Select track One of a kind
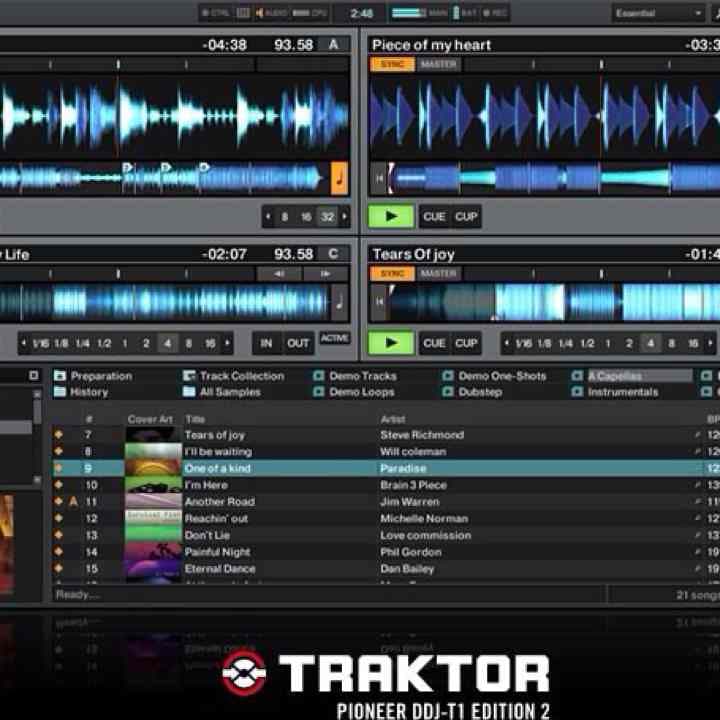Screen dimensions: 720x720 (x=386, y=468)
